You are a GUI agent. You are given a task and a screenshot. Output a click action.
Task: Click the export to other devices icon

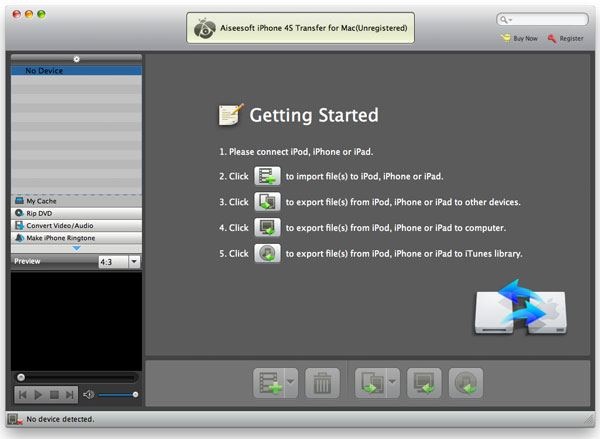click(370, 383)
